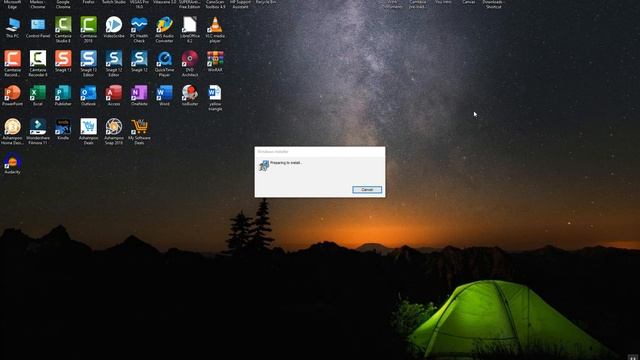Launch Audacity desktop shortcut
This screenshot has width=640, height=360.
coord(12,163)
